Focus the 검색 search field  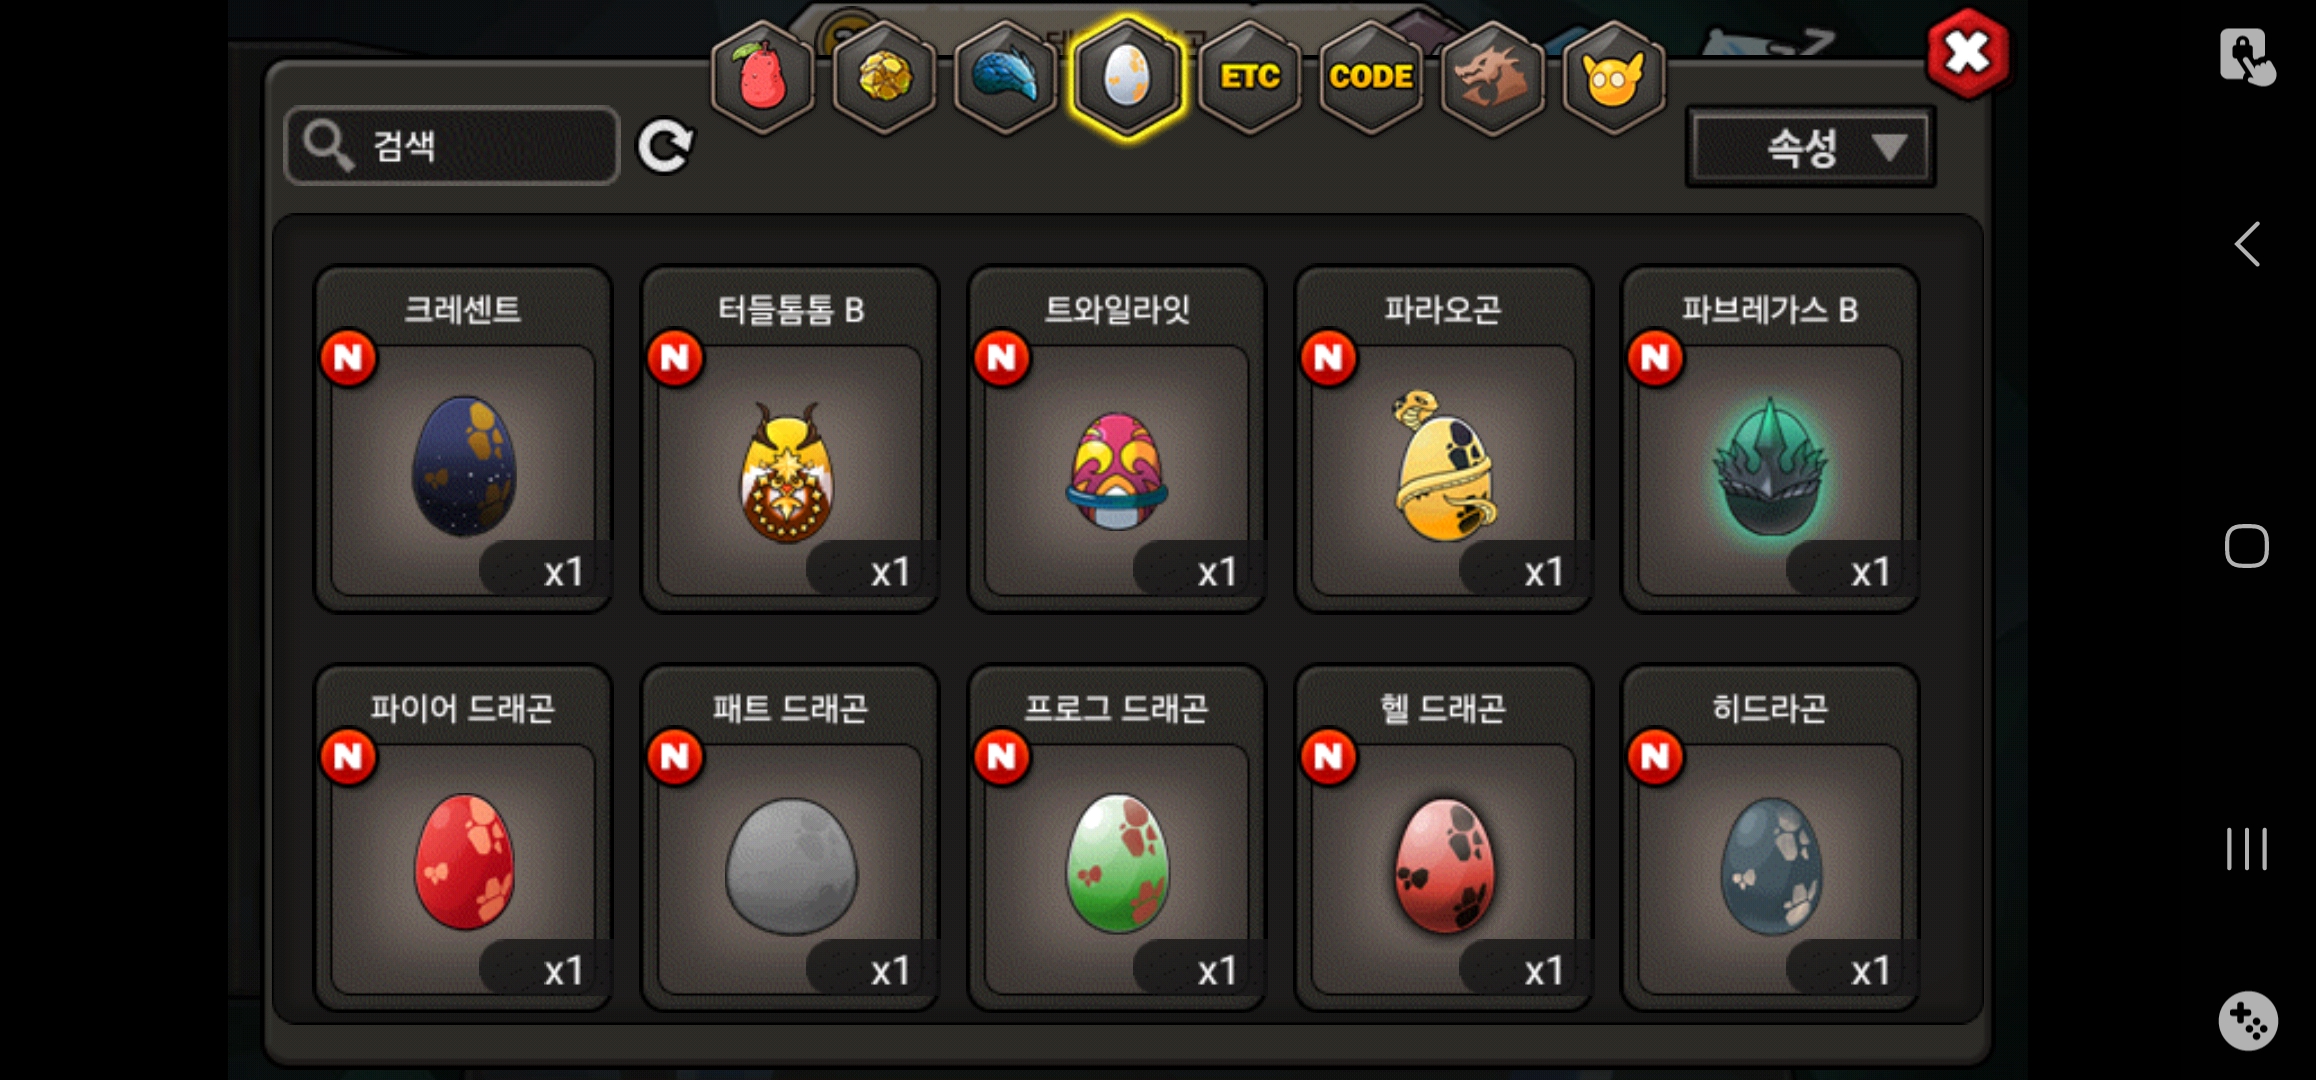tap(452, 146)
